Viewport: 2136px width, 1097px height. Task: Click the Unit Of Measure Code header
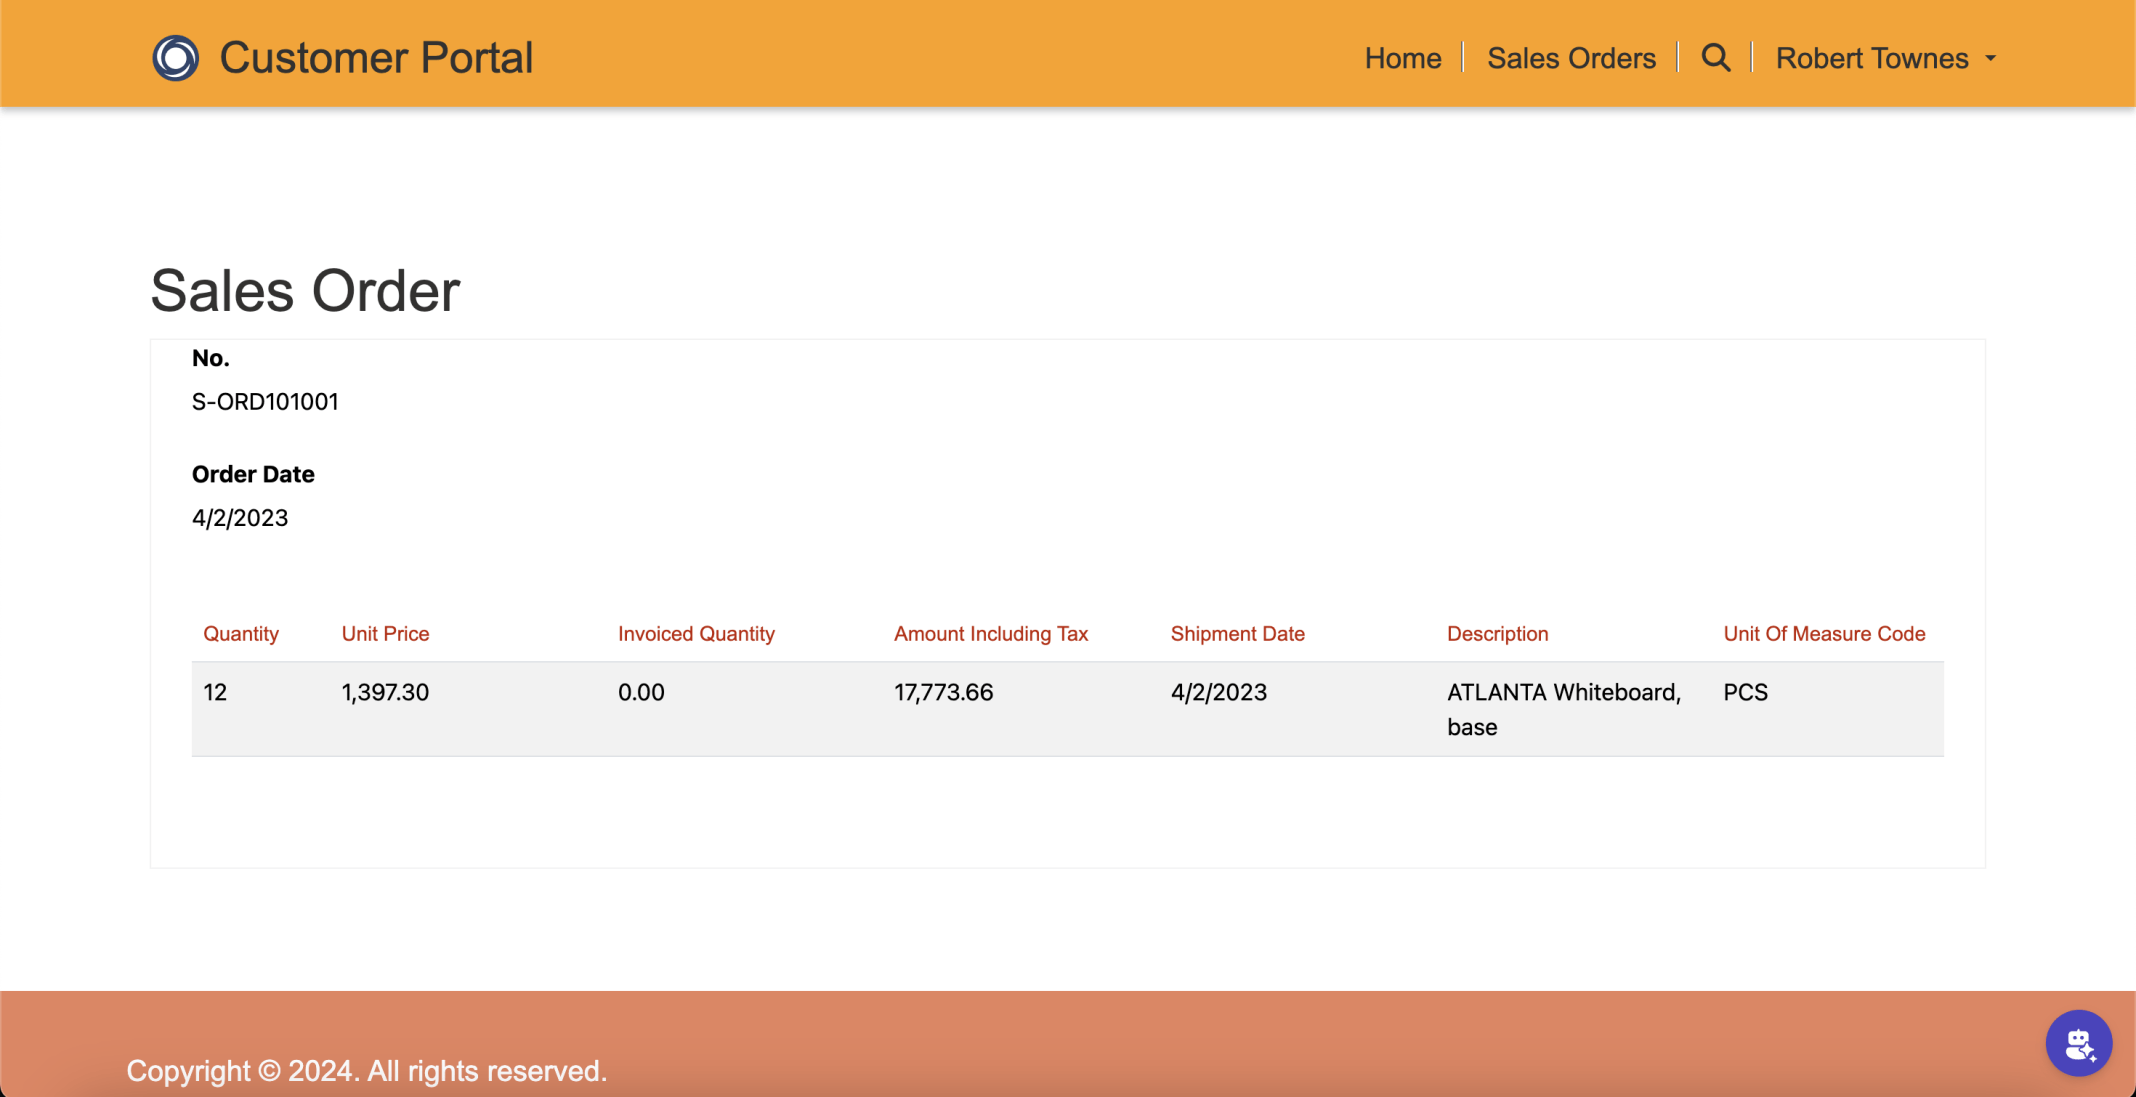point(1824,634)
